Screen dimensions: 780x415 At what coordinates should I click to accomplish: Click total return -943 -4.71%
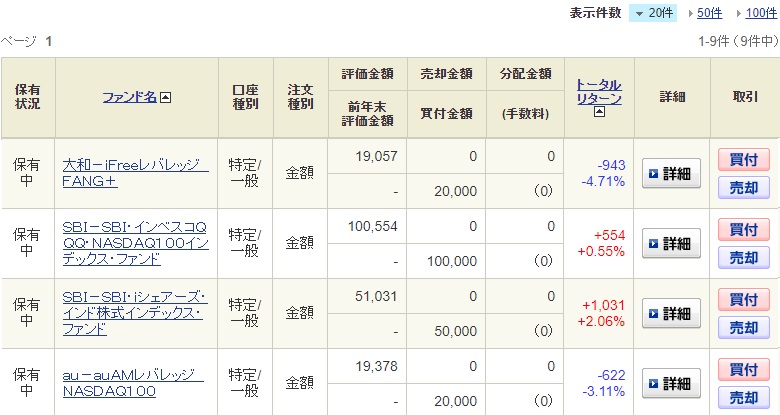point(603,173)
